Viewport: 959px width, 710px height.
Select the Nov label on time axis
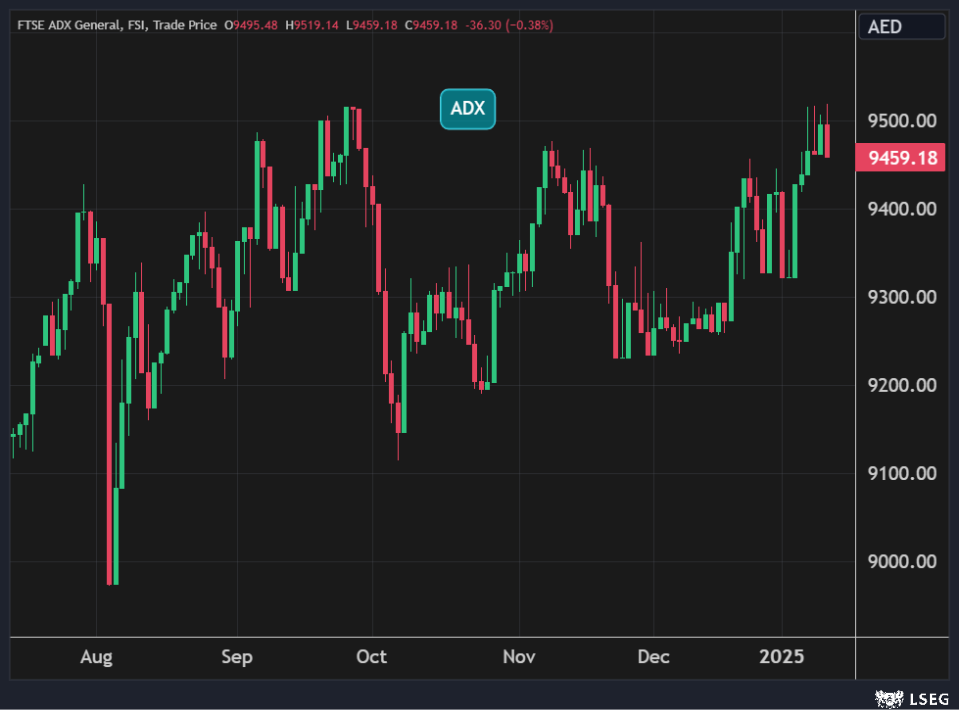click(519, 657)
